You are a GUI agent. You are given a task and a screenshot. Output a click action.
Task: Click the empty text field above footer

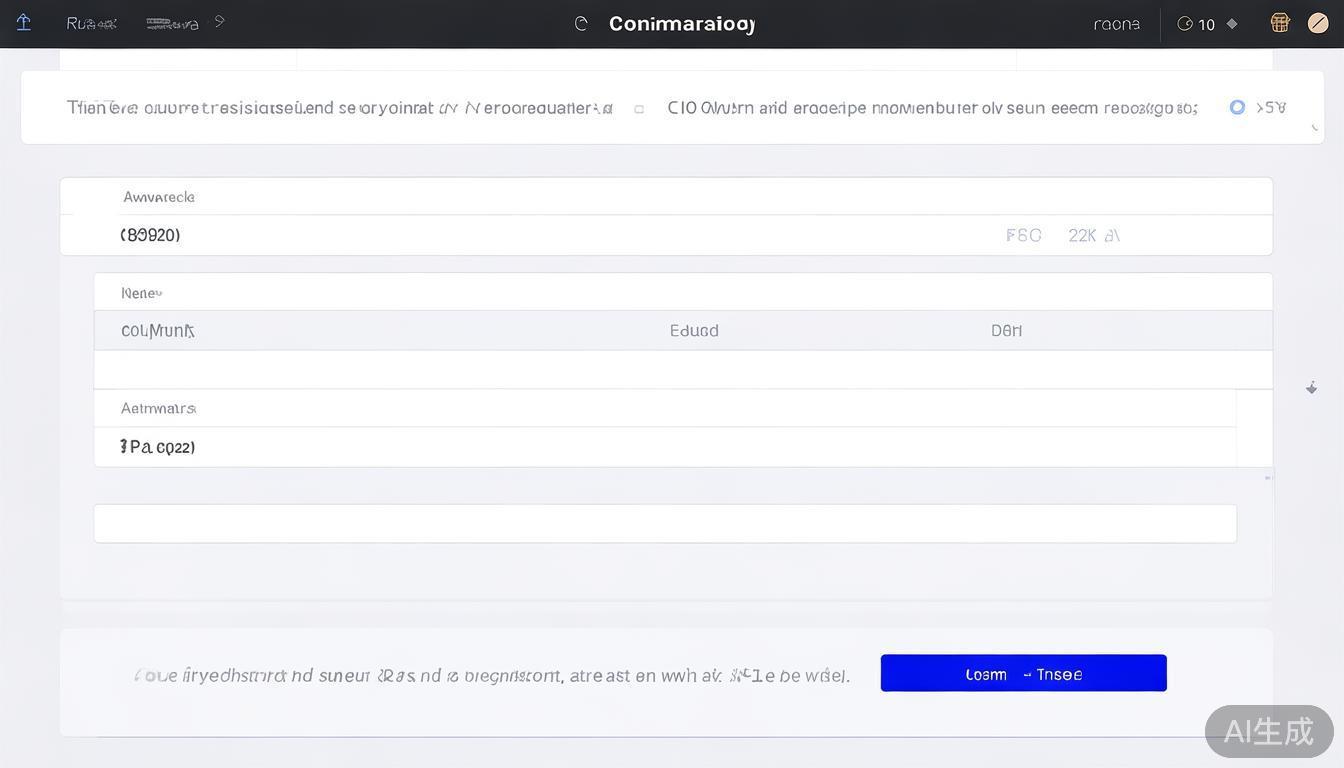pyautogui.click(x=665, y=524)
